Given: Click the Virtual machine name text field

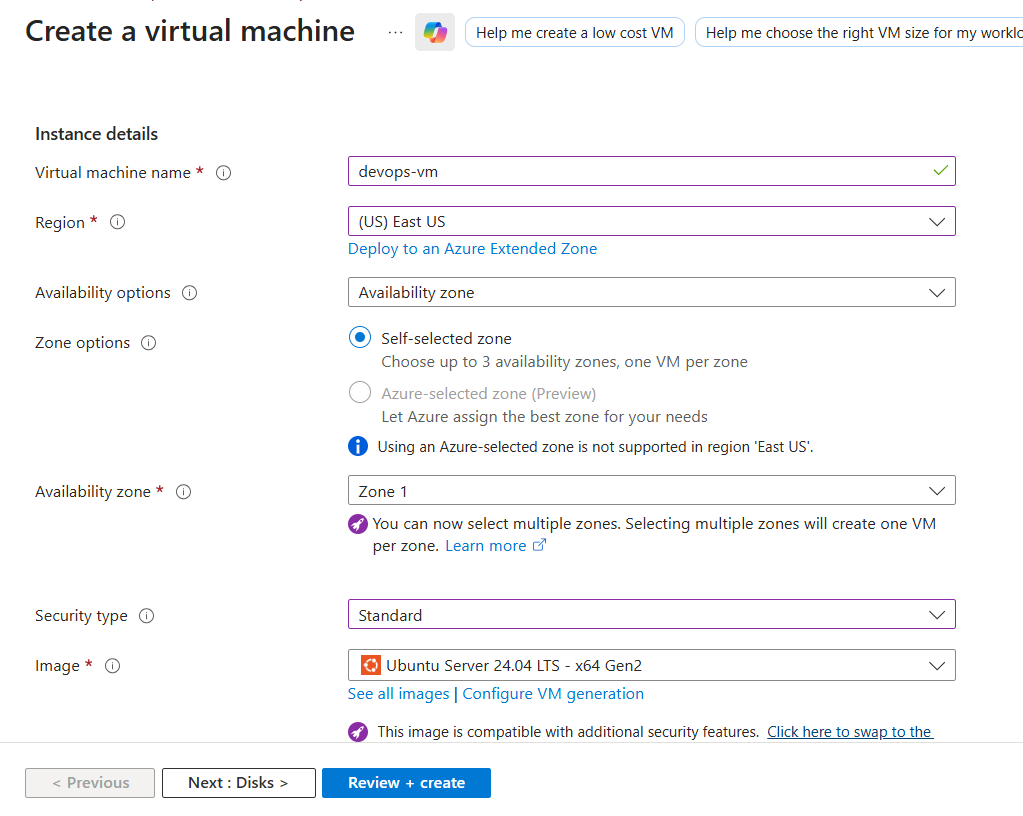Looking at the screenshot, I should pyautogui.click(x=640, y=171).
